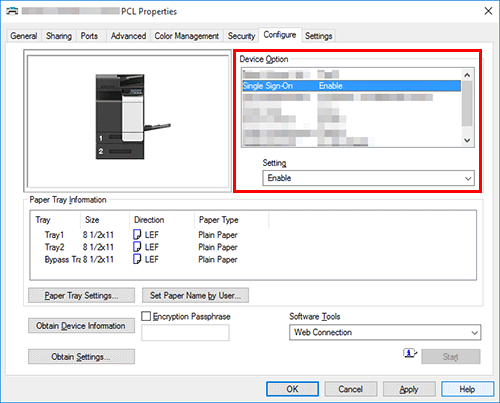This screenshot has height=403, width=500.
Task: Click tray 2 on the printer illustration
Action: 120,151
